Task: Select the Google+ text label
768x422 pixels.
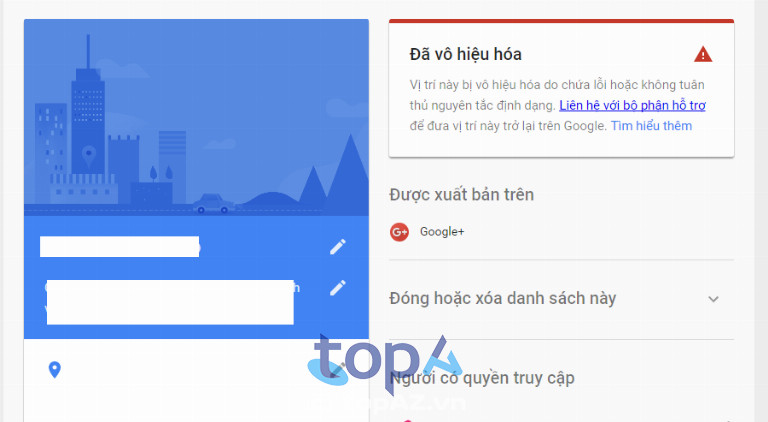Action: tap(442, 232)
